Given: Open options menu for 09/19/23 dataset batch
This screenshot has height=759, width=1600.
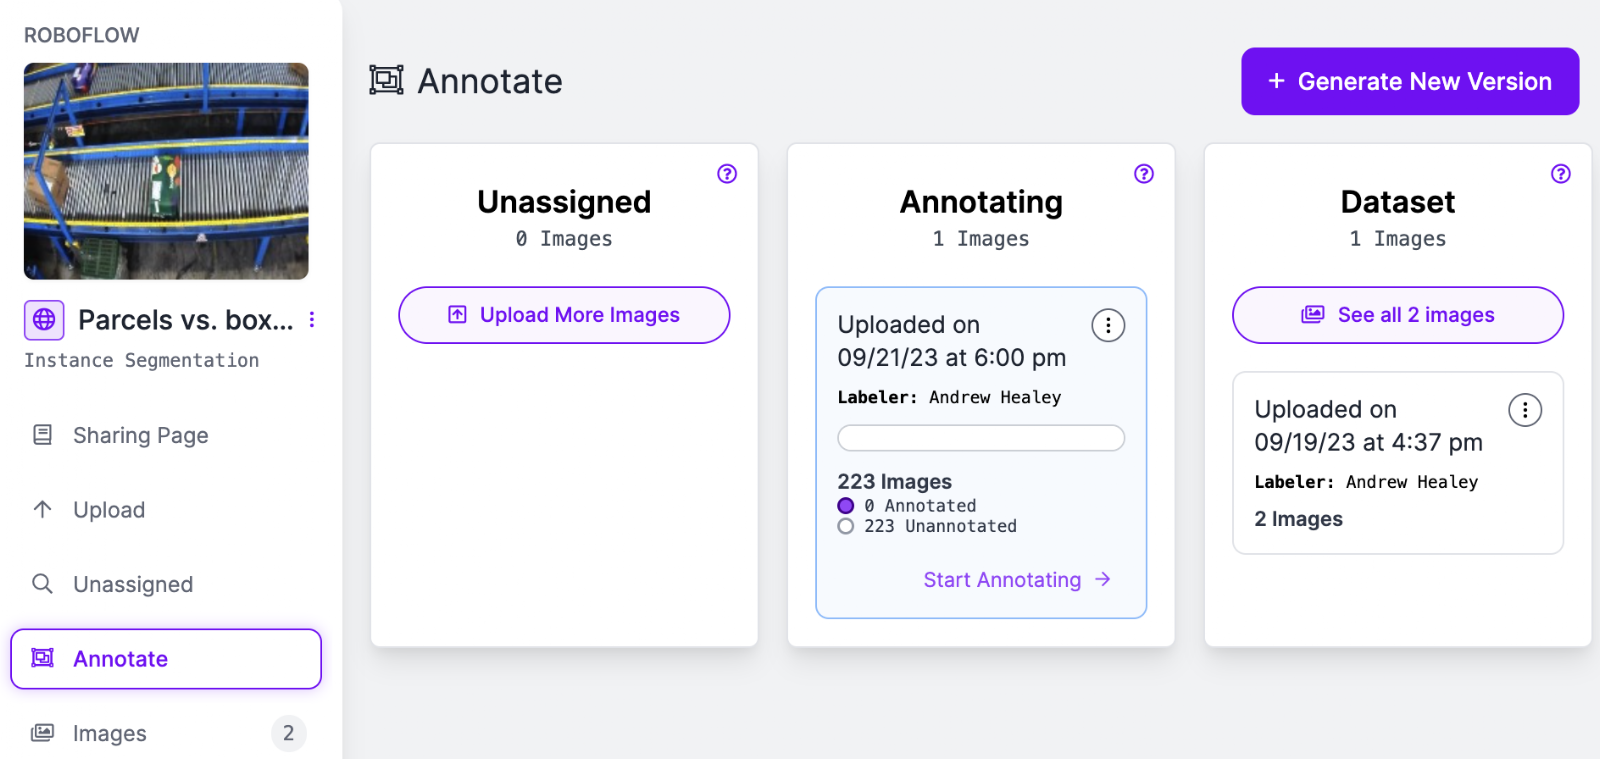Looking at the screenshot, I should point(1525,410).
